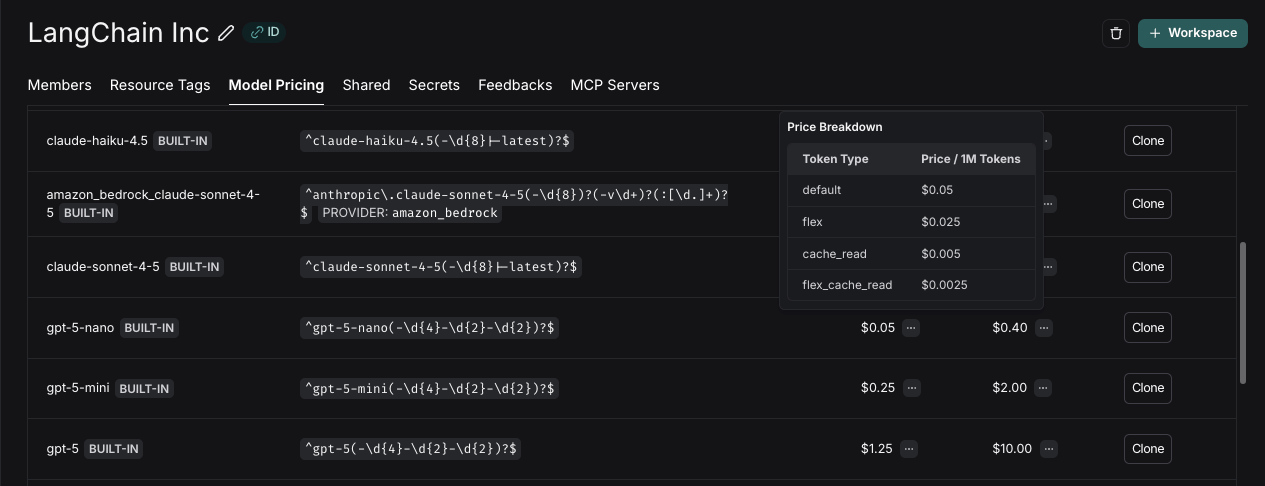Open output price ellipsis for amazon_bedrock_claude-sonnet-4-5
Image resolution: width=1265 pixels, height=486 pixels.
(1047, 204)
